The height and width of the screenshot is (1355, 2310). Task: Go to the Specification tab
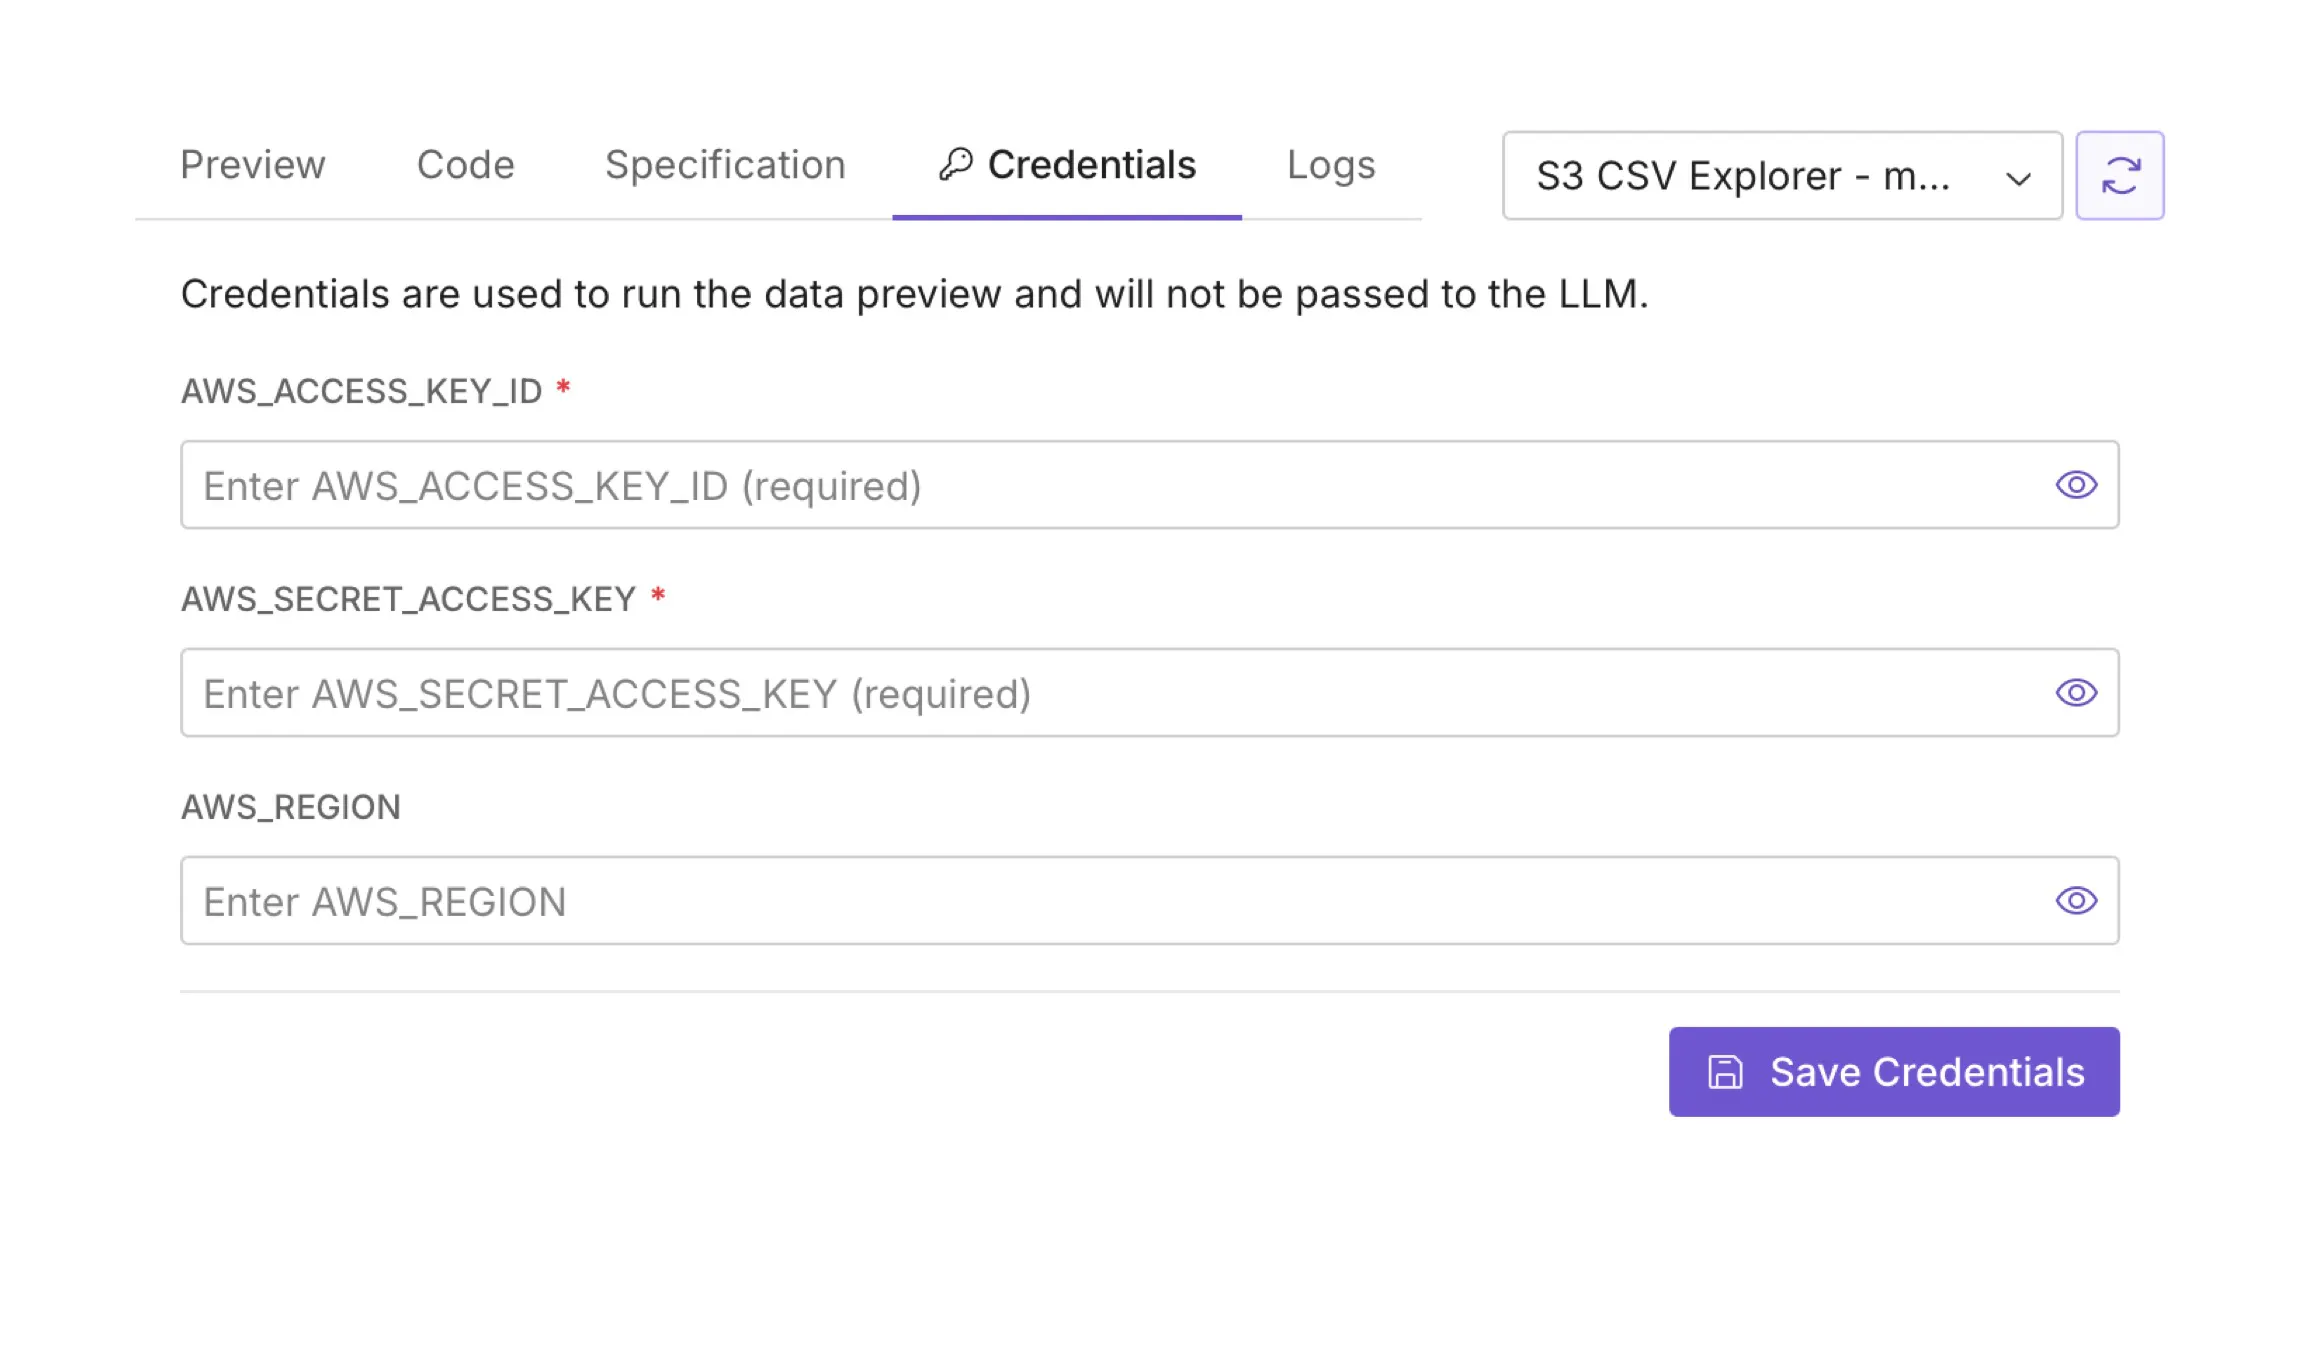coord(725,165)
